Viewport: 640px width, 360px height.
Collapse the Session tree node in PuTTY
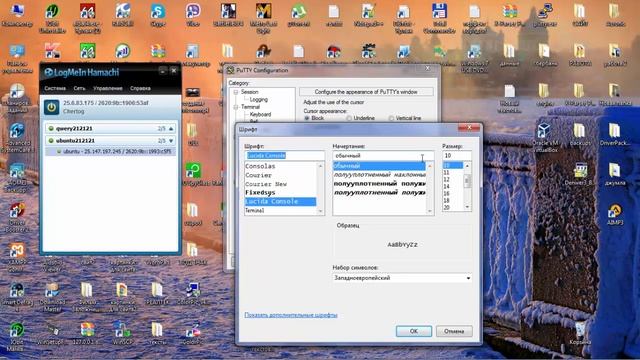(236, 92)
